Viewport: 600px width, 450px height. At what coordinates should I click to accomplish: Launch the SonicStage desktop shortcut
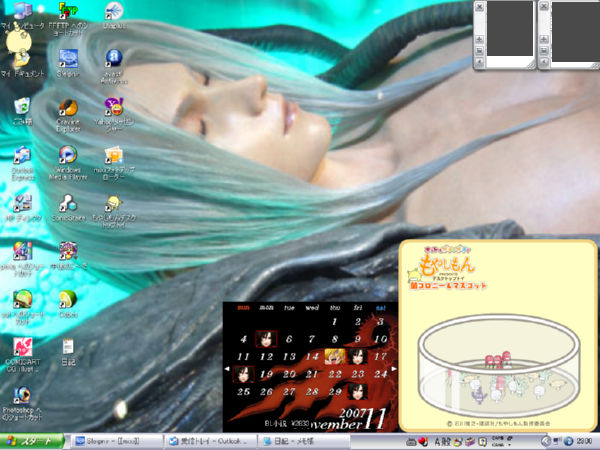tap(68, 203)
